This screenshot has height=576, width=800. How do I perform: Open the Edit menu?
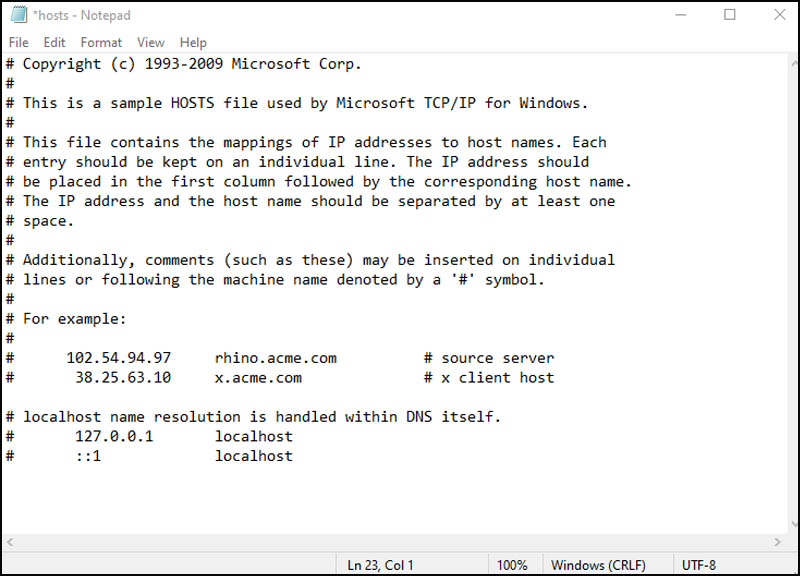coord(54,42)
